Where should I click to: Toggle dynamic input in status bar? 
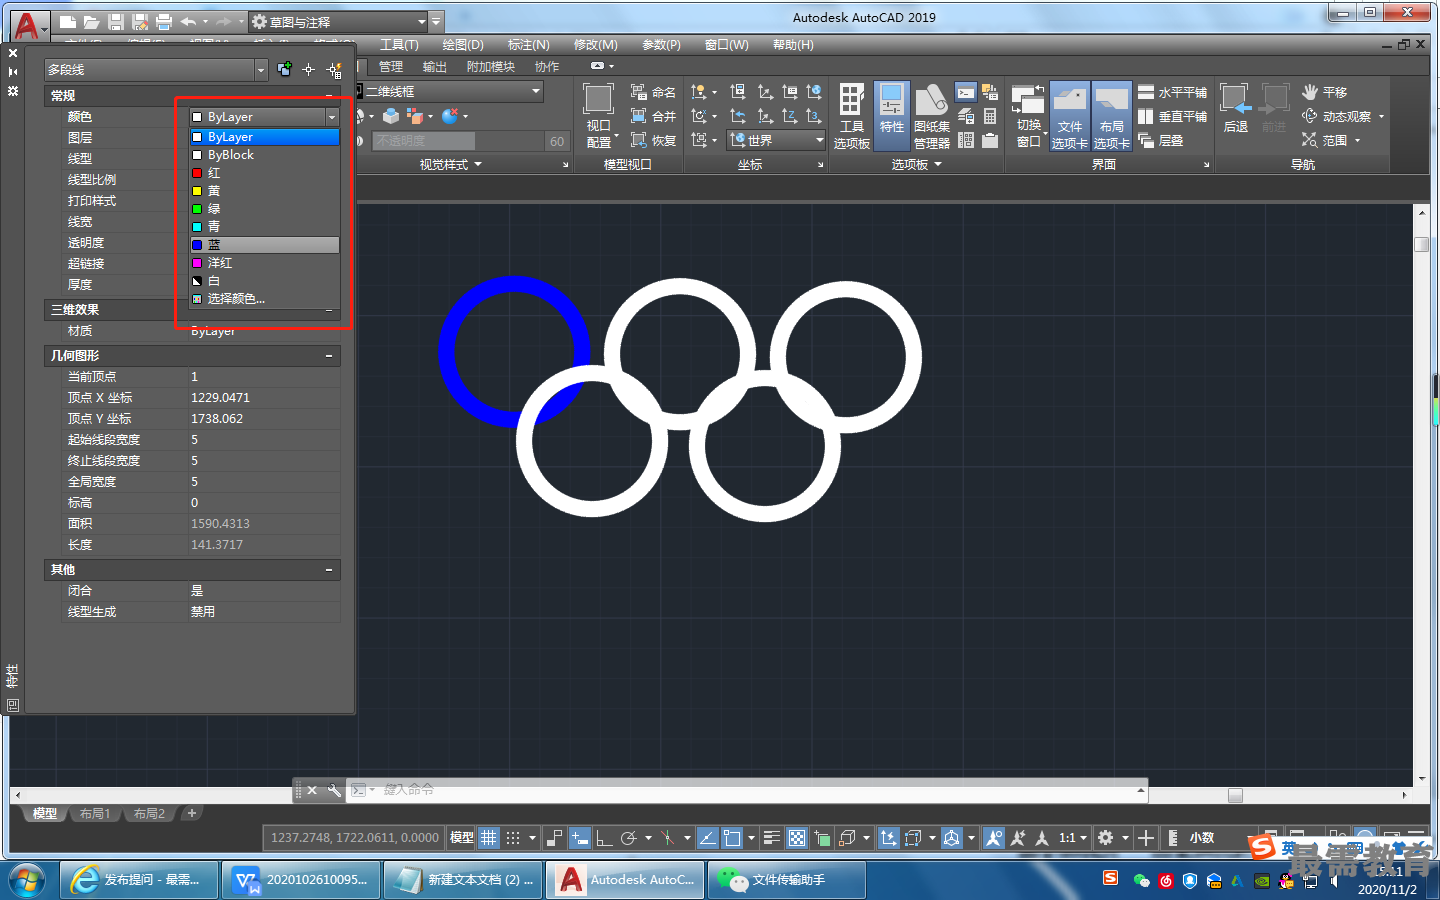(579, 838)
